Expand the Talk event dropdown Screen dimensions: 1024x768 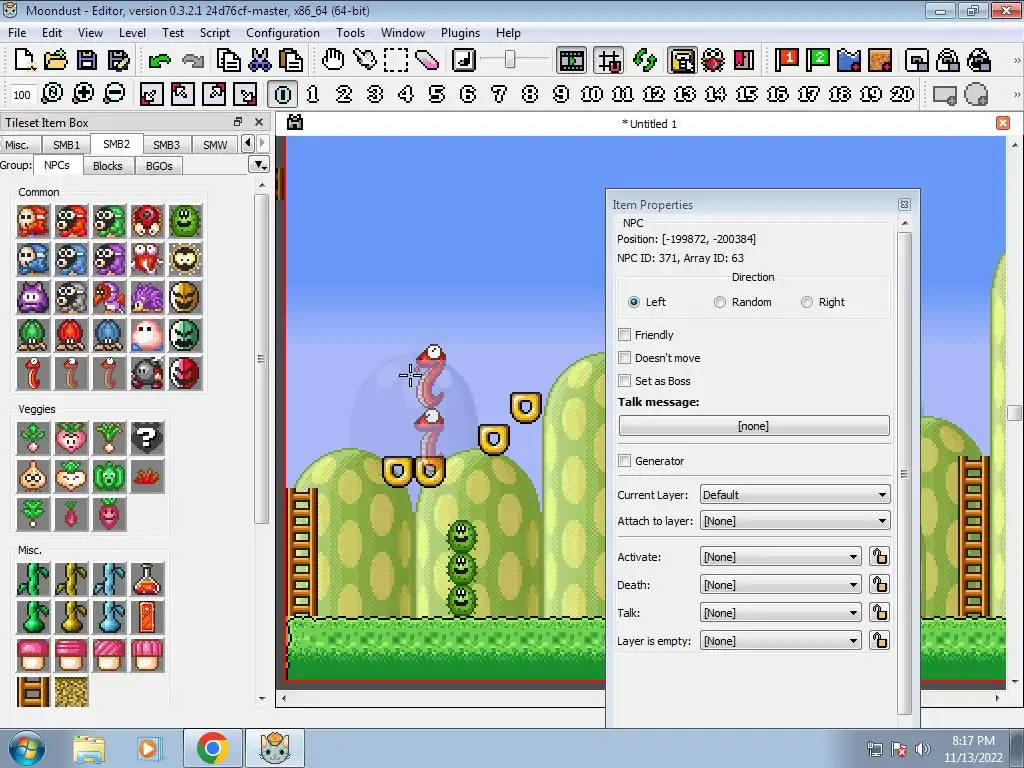point(780,613)
